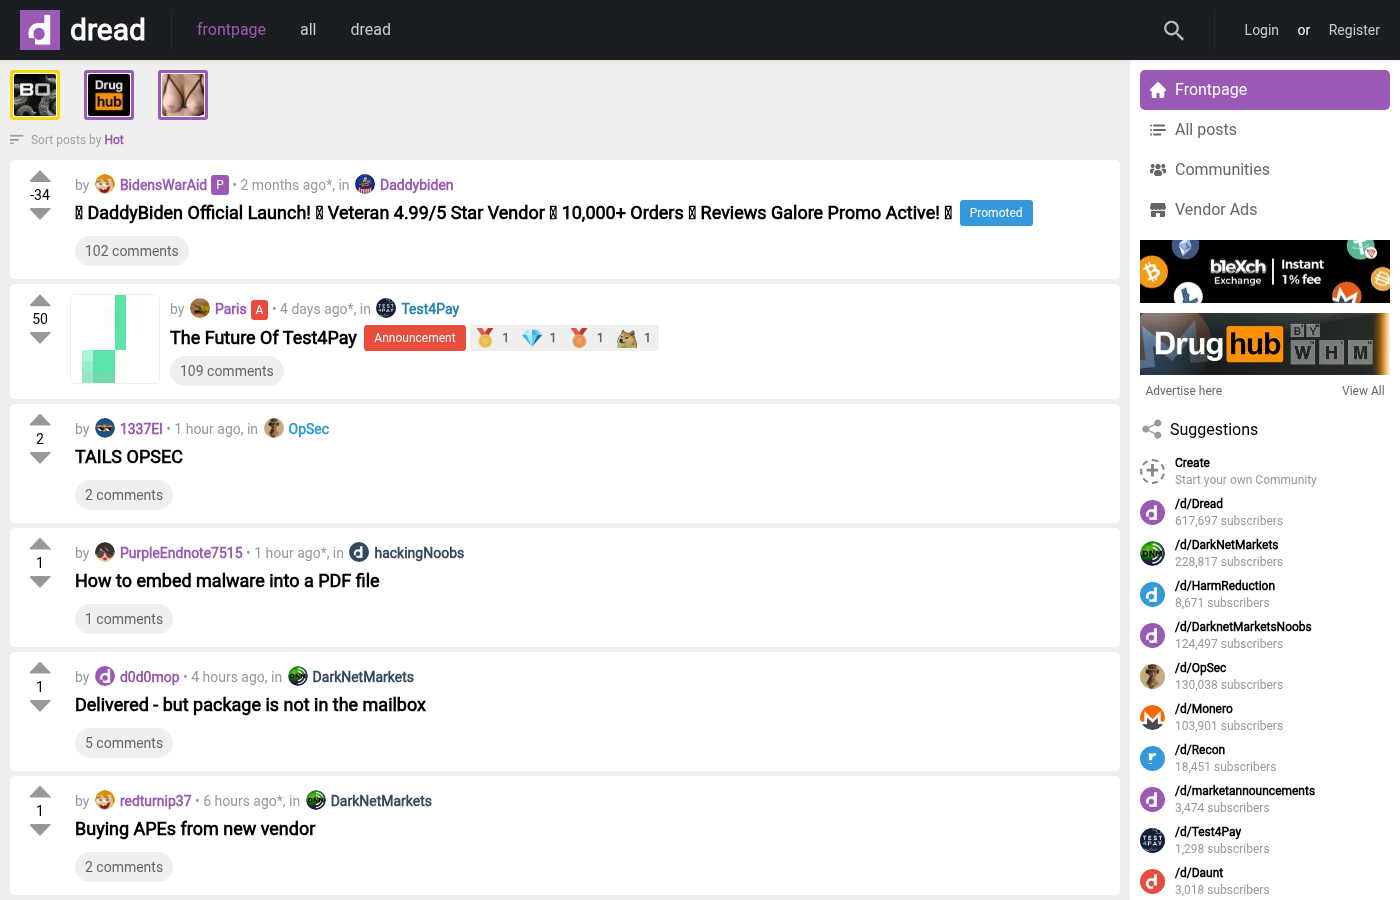Upvote the DaddyBiden Official Launch post
1400x900 pixels.
40,177
